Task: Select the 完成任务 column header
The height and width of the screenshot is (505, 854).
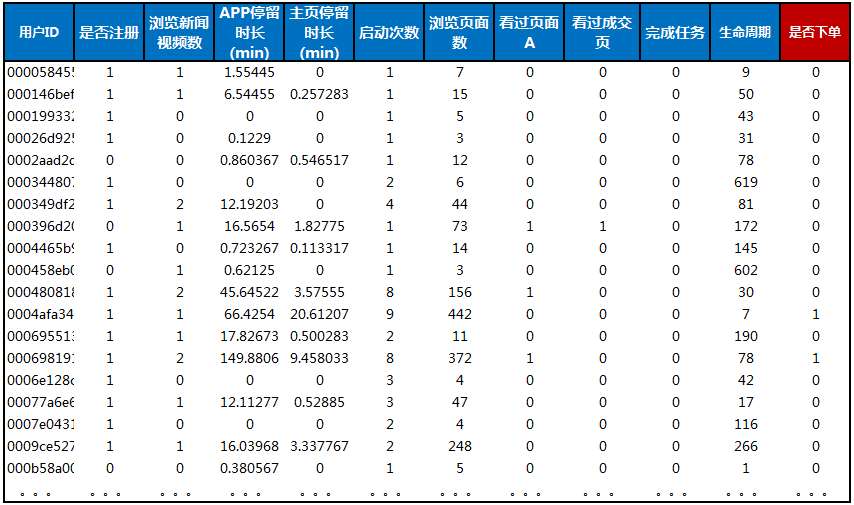Action: pyautogui.click(x=675, y=32)
